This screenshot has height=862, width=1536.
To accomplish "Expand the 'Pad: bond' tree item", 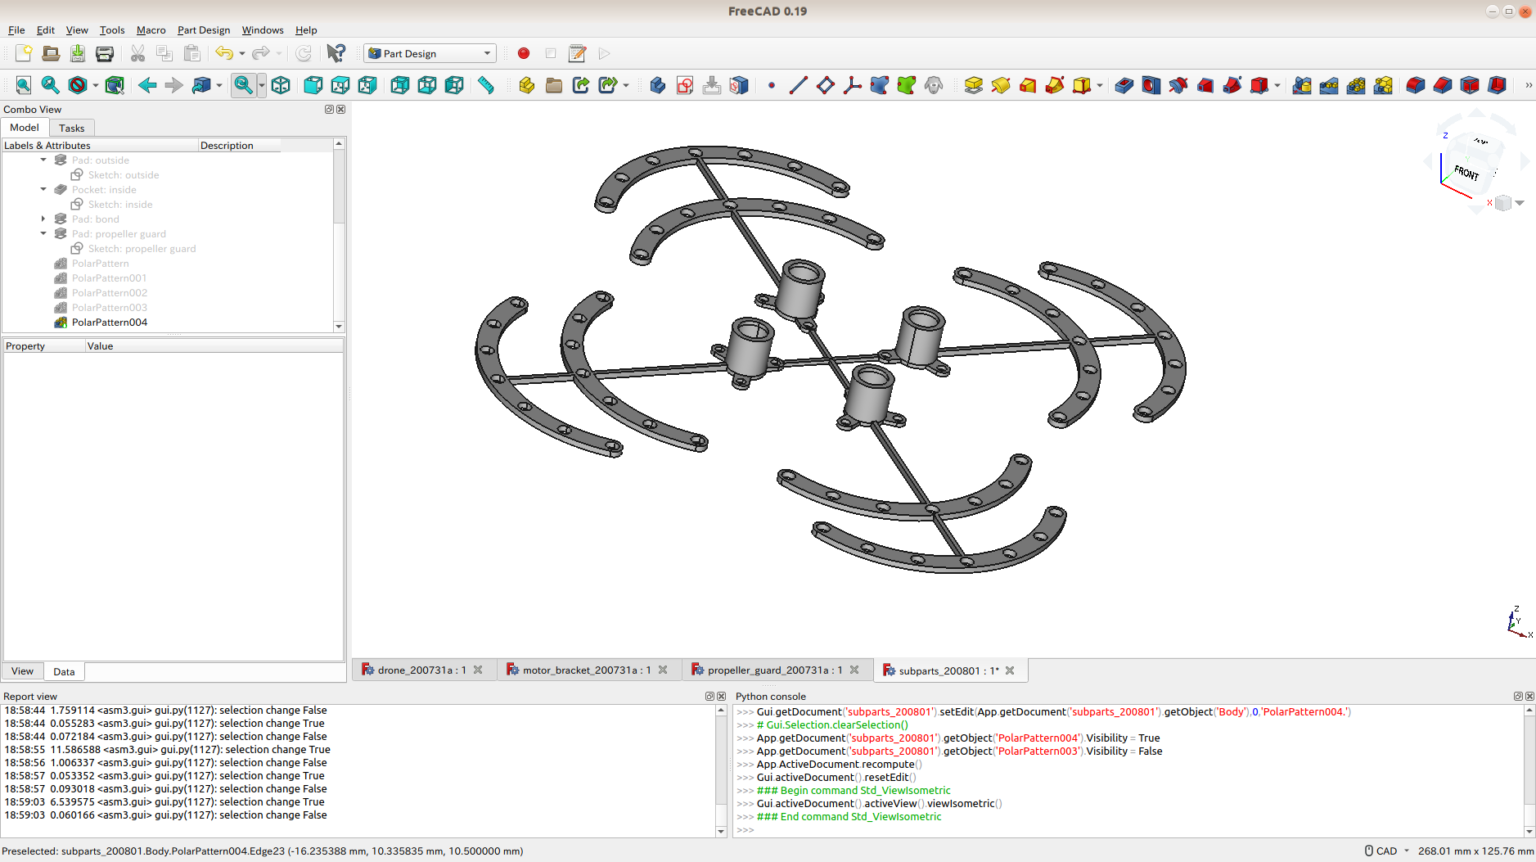I will point(43,219).
